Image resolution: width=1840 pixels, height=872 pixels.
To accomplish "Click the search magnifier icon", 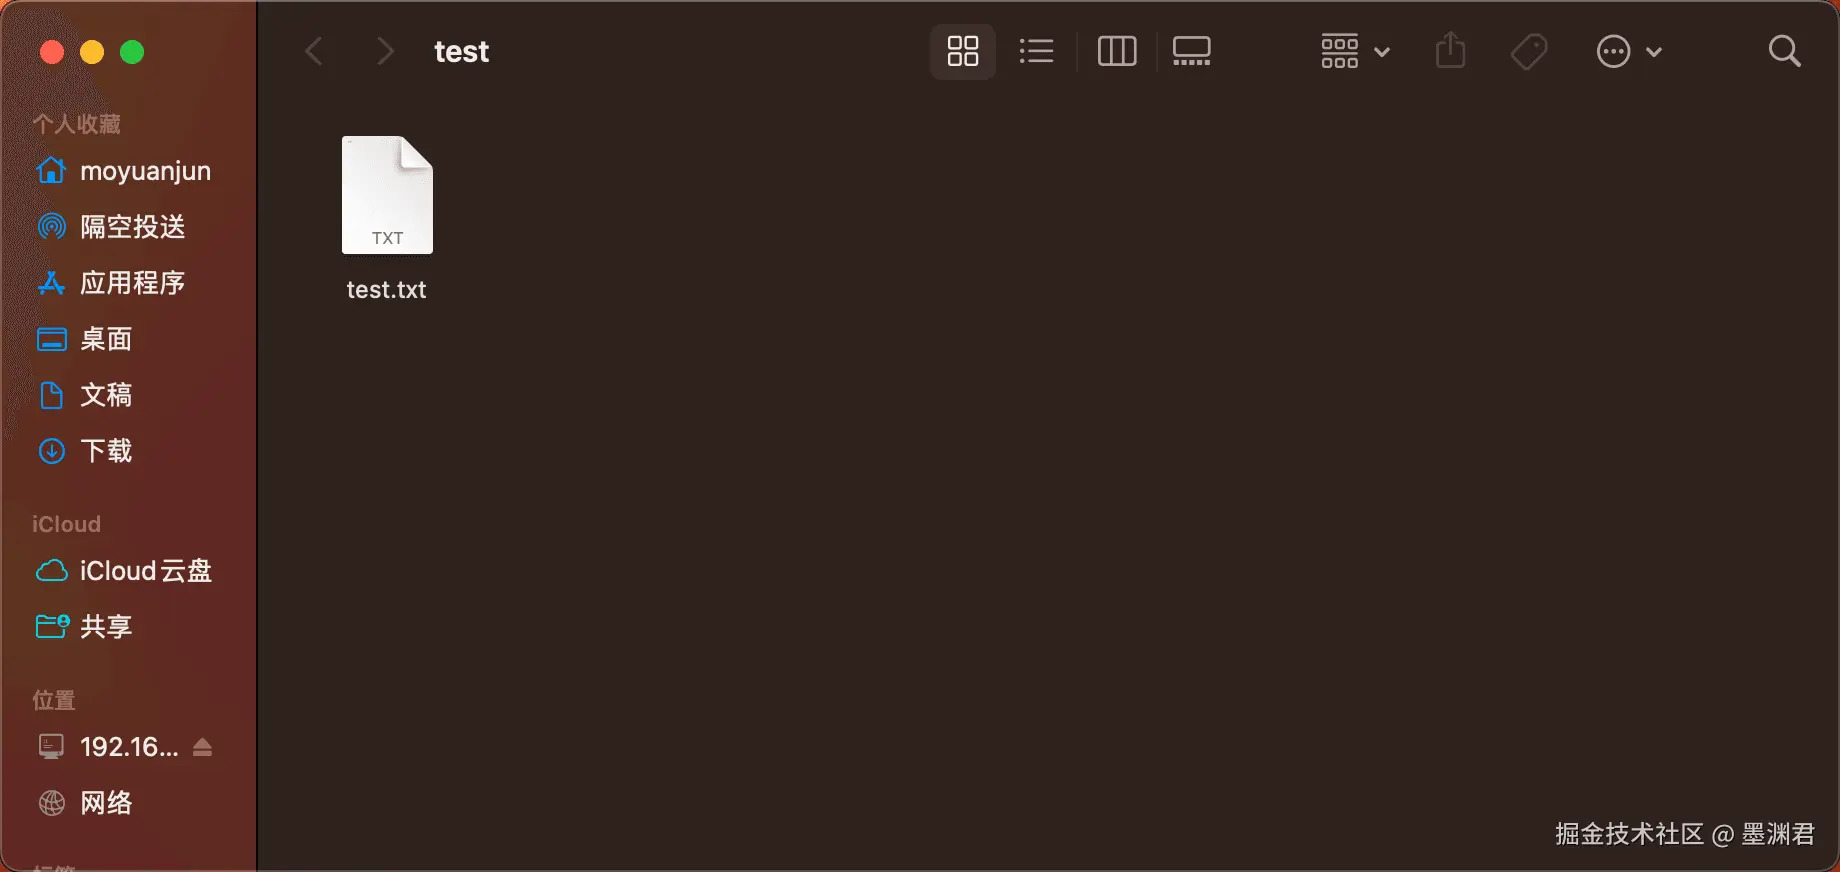I will pos(1784,51).
